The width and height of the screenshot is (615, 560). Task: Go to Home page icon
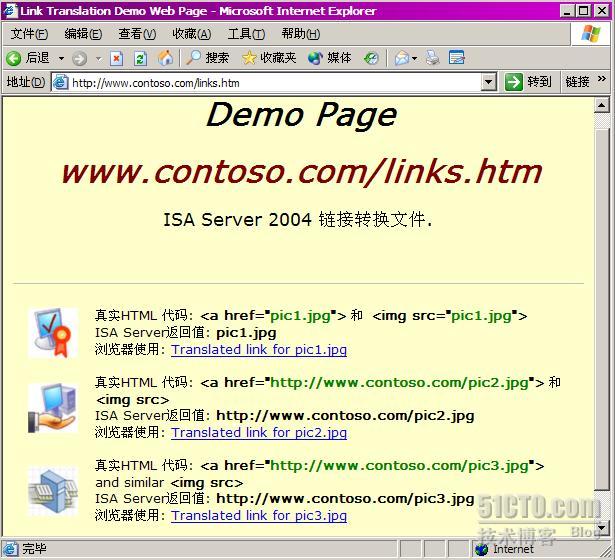(165, 58)
